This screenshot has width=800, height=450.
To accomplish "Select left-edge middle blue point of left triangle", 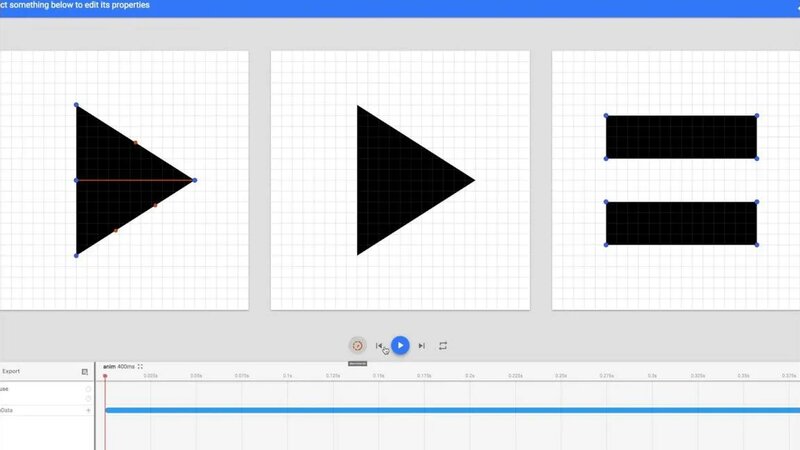I will pyautogui.click(x=76, y=180).
